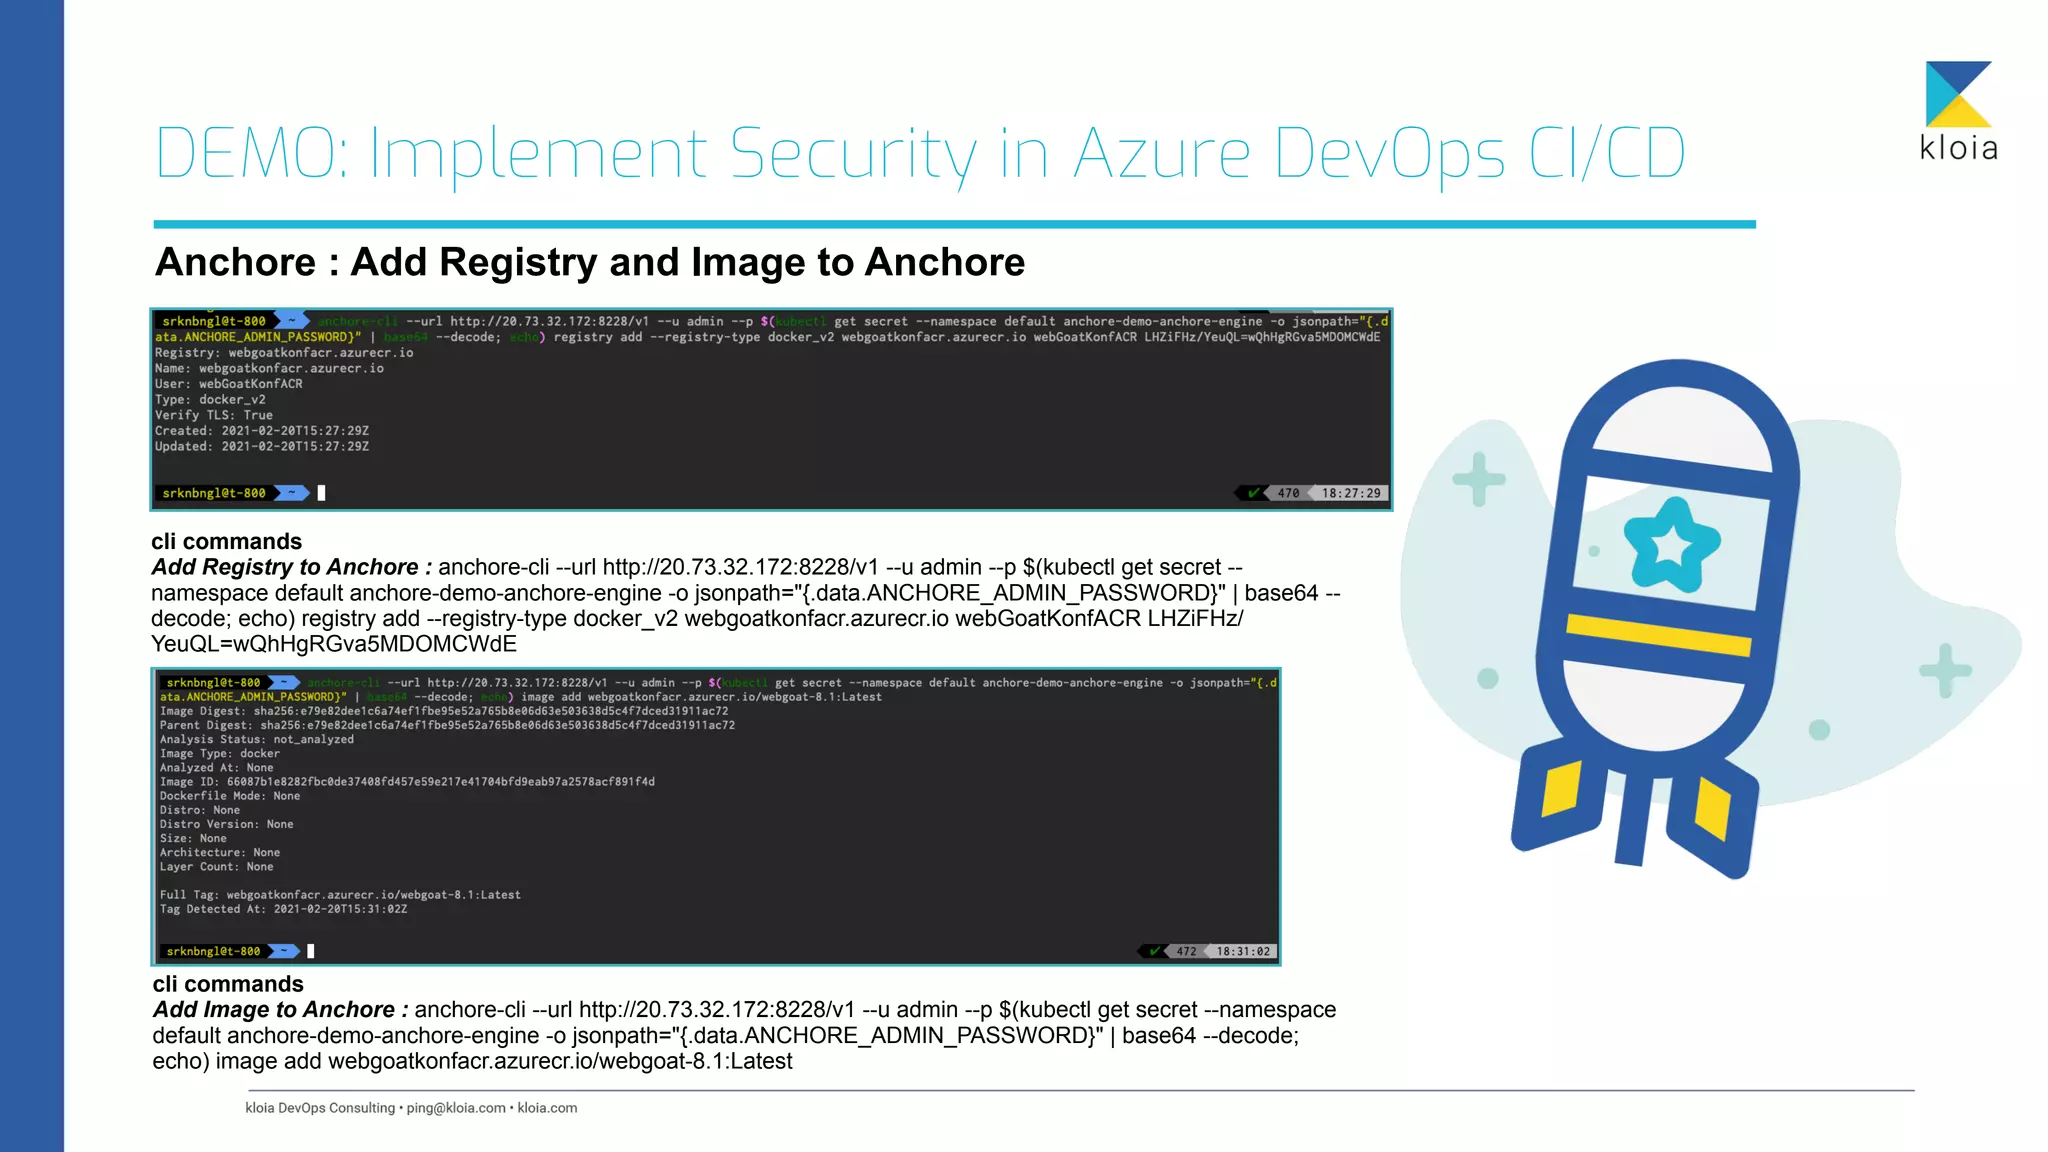The image size is (2048, 1152).
Task: Open the second terminal screenshot showing image add
Action: click(x=716, y=816)
